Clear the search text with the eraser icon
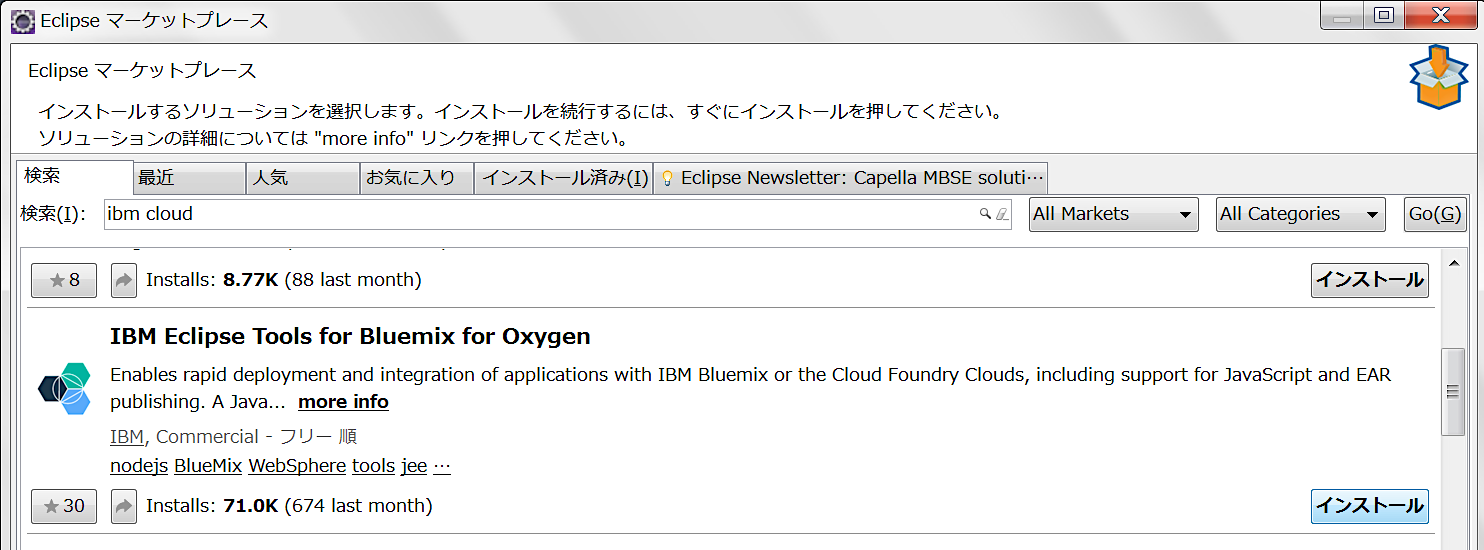Viewport: 1484px width, 550px height. click(x=1002, y=213)
